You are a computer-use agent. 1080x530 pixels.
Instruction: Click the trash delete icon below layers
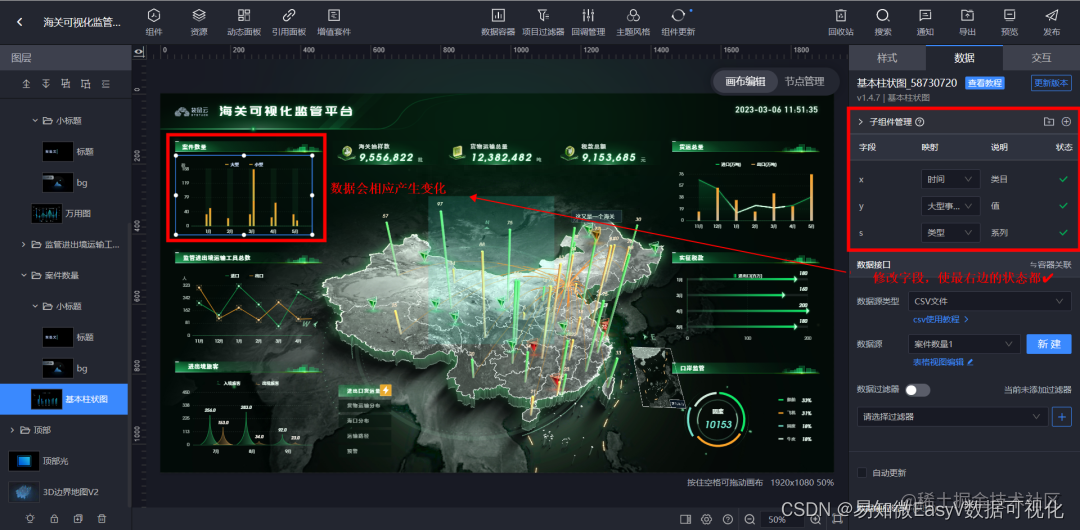coord(101,518)
